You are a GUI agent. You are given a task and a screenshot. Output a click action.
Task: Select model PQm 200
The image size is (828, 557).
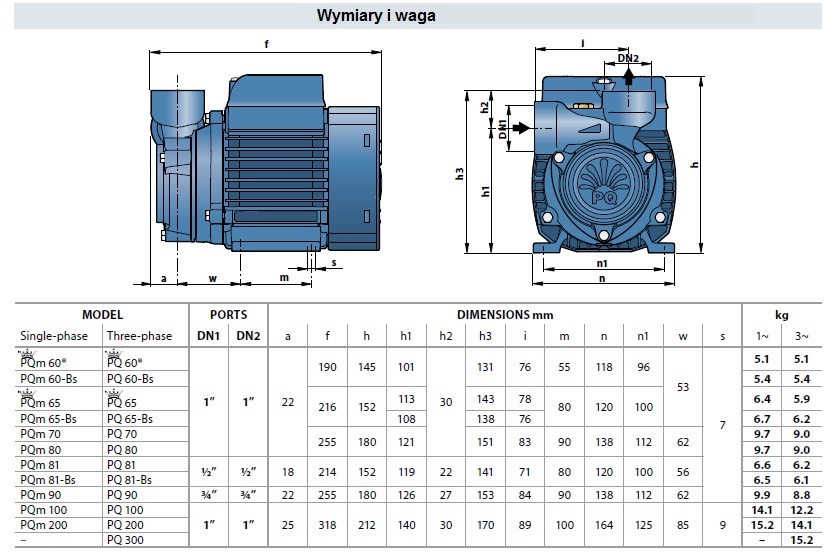click(44, 525)
